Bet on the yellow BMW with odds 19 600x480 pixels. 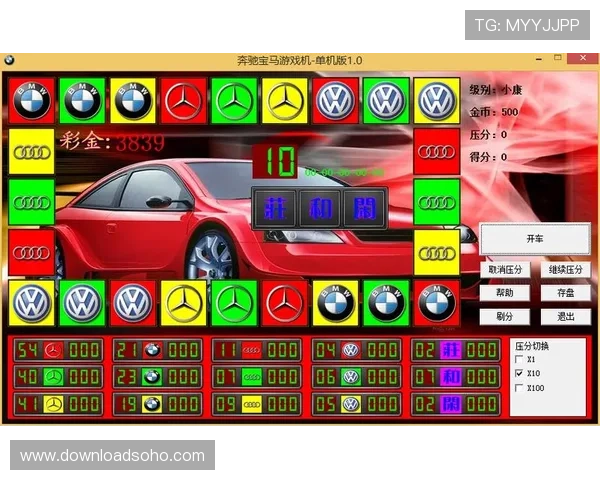(x=152, y=404)
